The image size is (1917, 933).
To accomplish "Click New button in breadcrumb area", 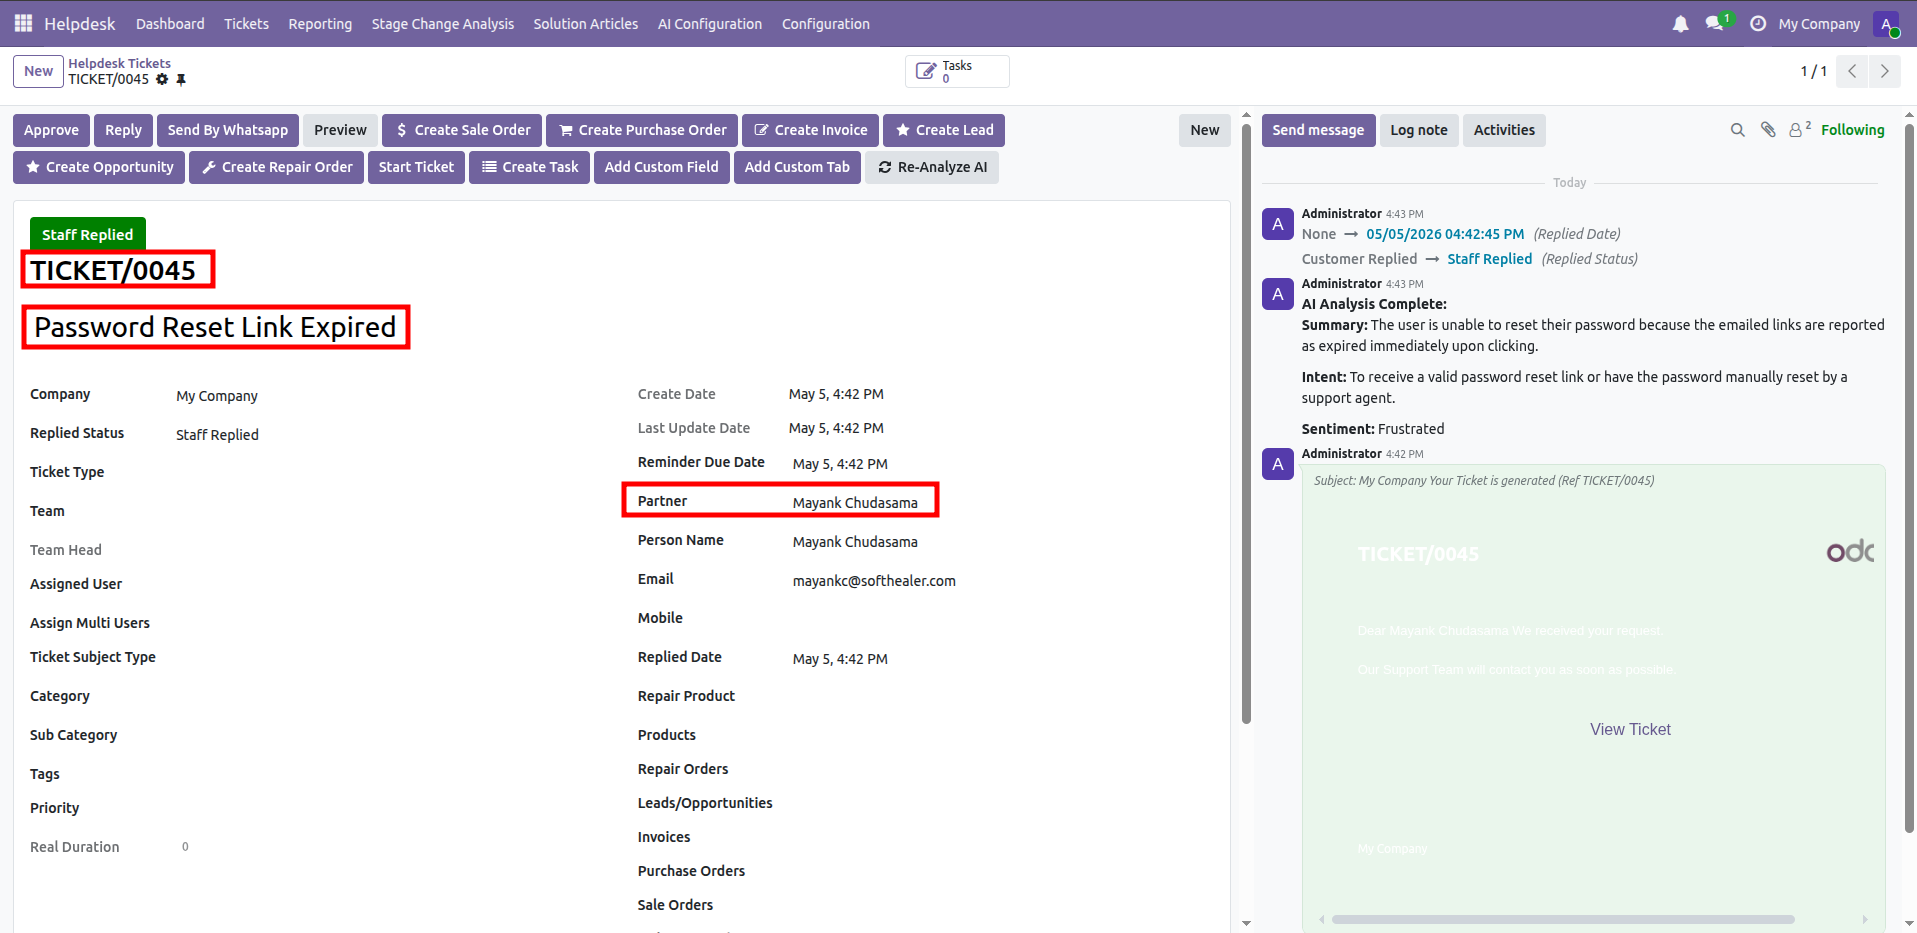I will pos(38,71).
